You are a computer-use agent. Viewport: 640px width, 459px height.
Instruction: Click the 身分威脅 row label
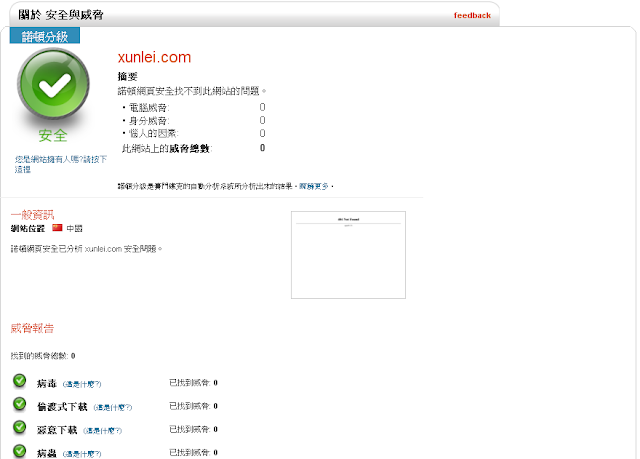click(149, 121)
